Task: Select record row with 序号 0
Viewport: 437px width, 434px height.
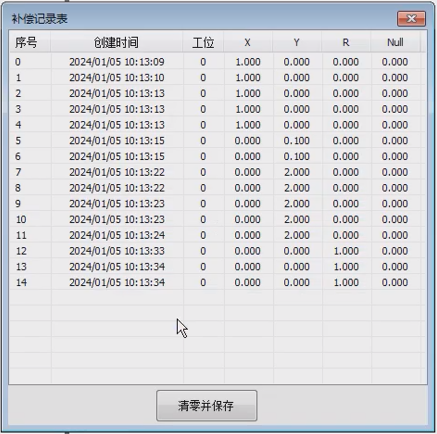Action: 217,62
